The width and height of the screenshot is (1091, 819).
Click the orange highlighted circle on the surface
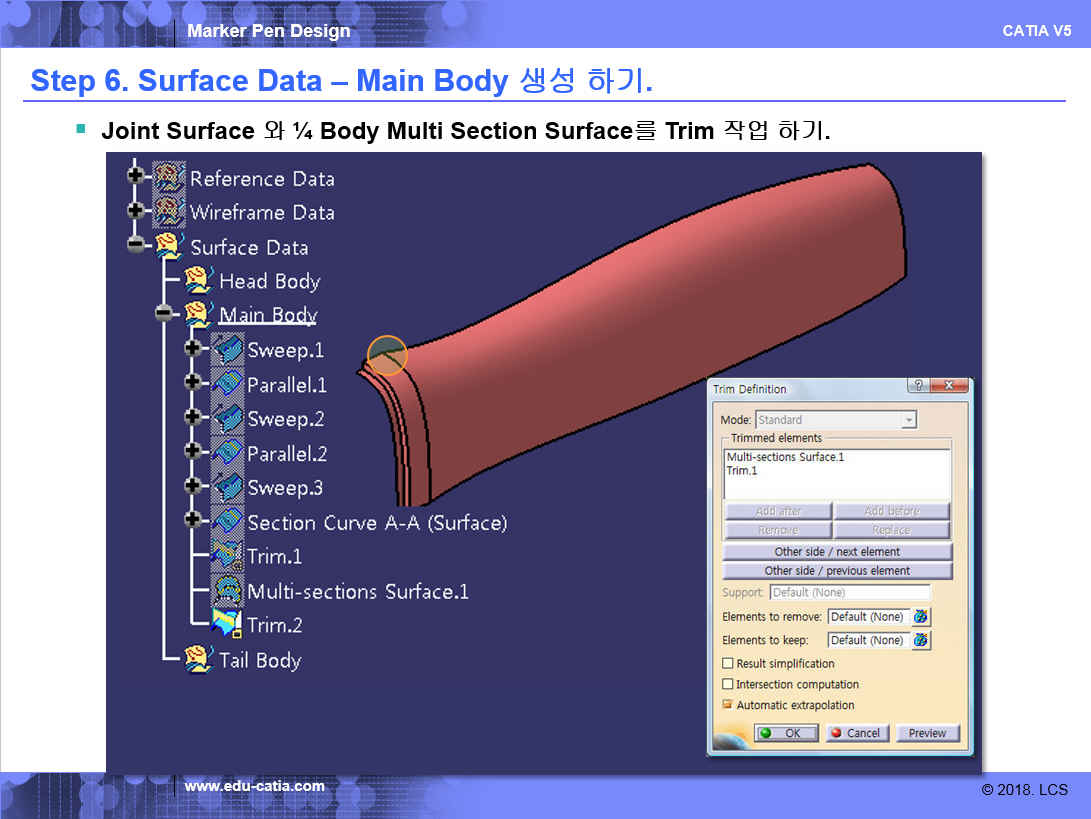[x=387, y=355]
